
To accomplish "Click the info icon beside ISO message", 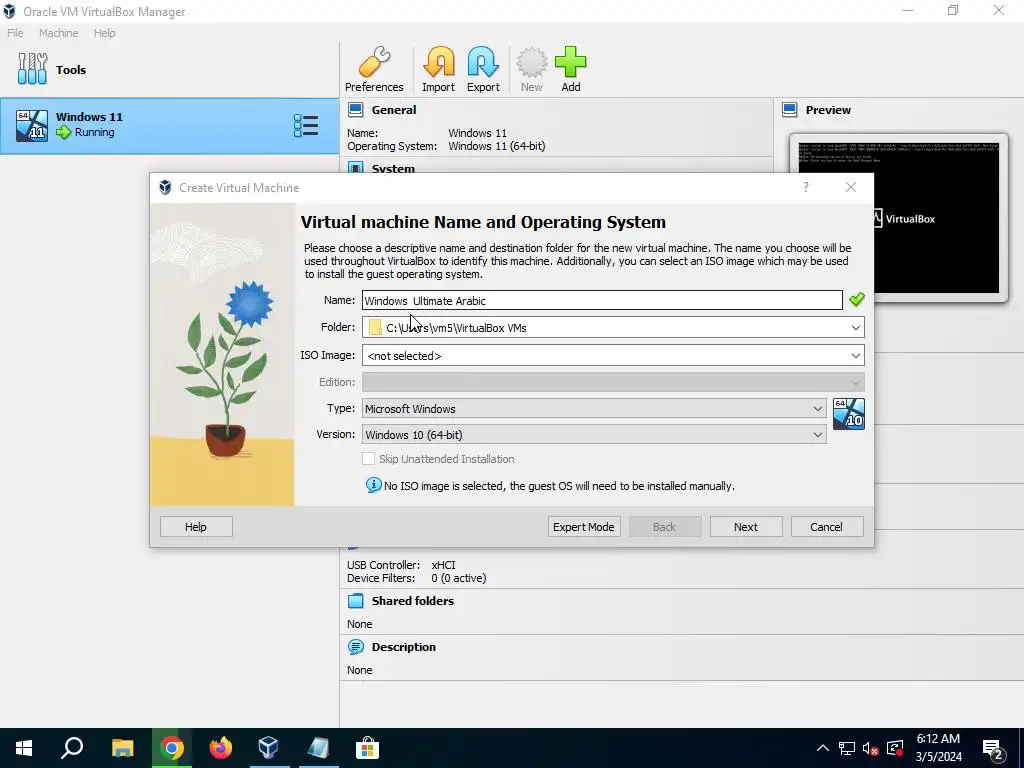I will click(374, 485).
